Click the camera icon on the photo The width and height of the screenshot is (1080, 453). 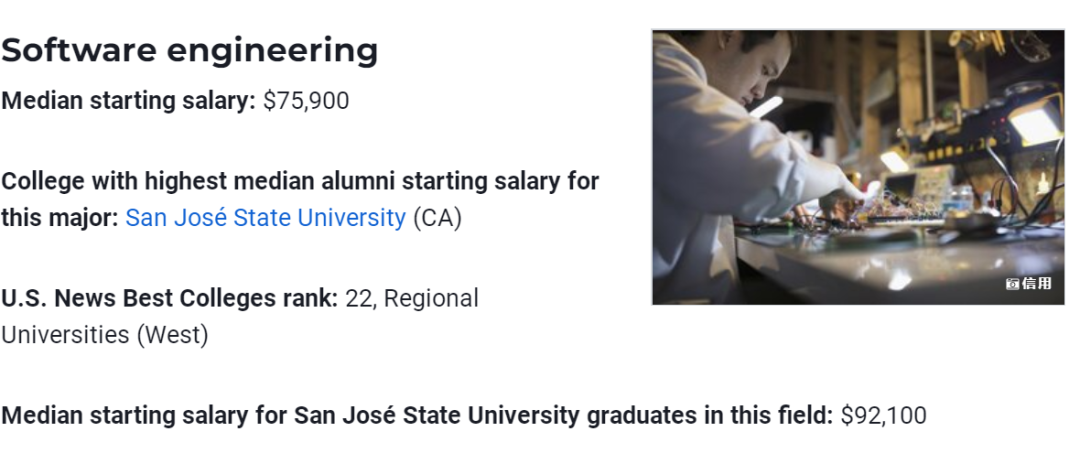point(1012,284)
